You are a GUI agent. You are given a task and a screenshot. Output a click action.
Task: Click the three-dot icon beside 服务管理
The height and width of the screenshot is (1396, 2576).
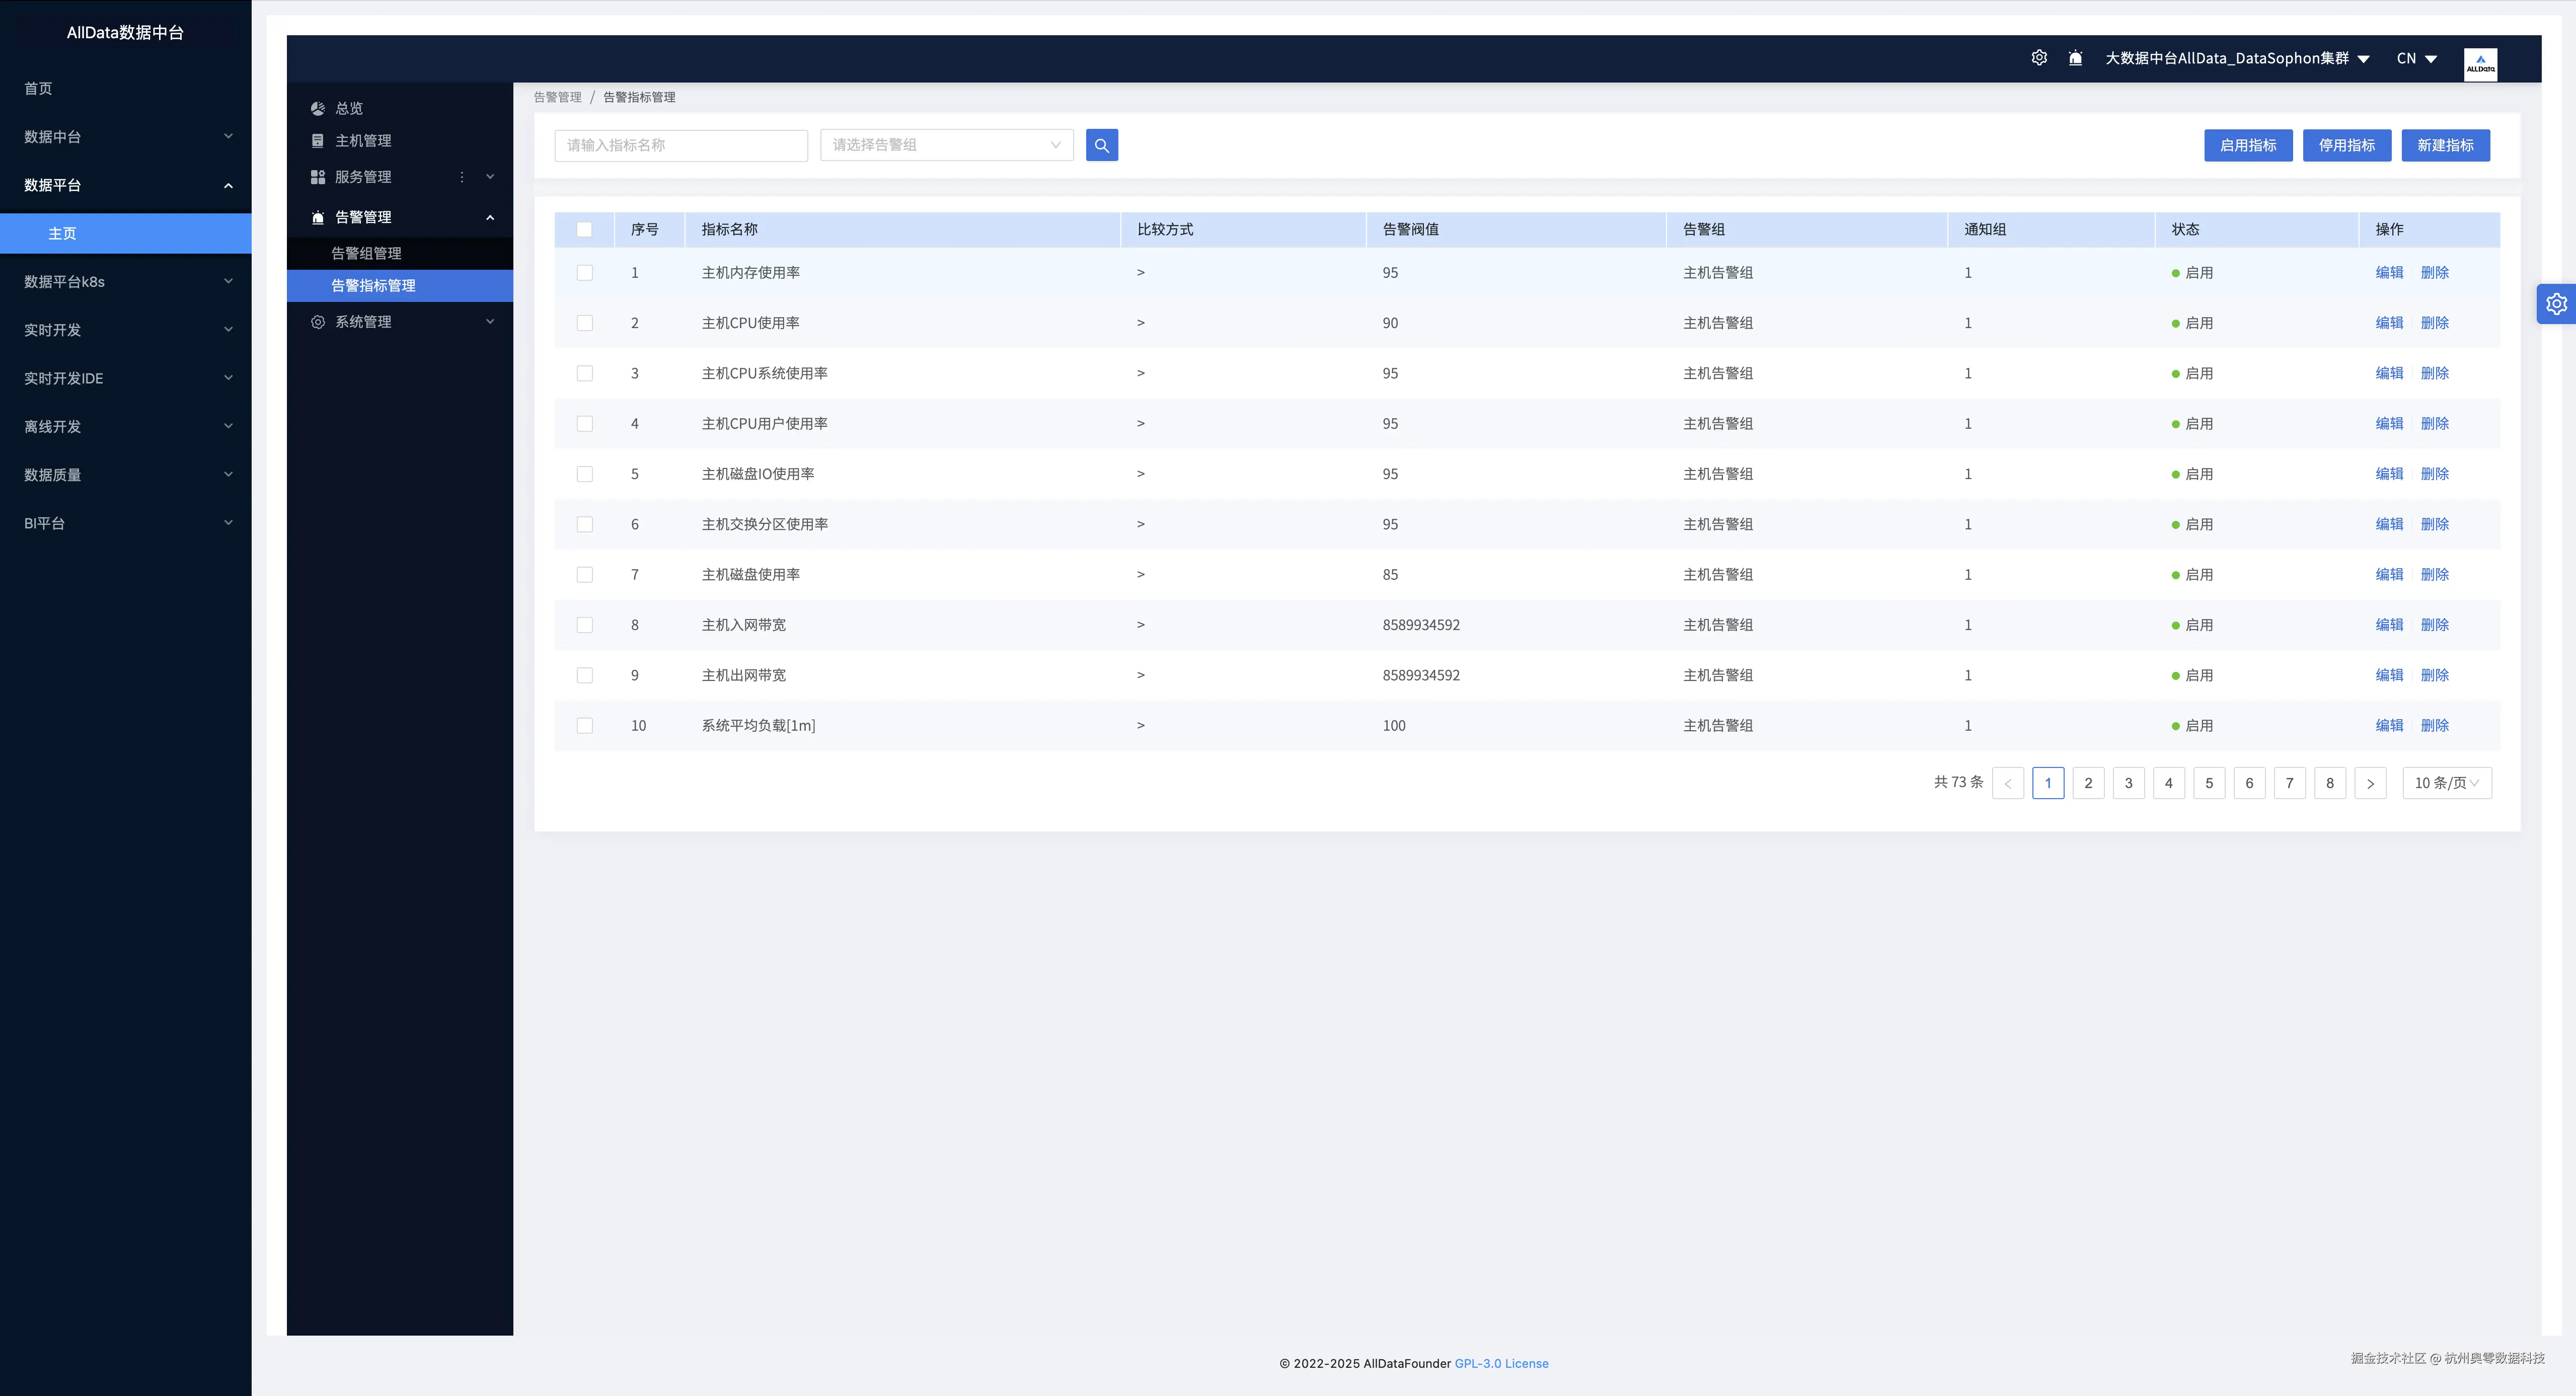tap(461, 177)
